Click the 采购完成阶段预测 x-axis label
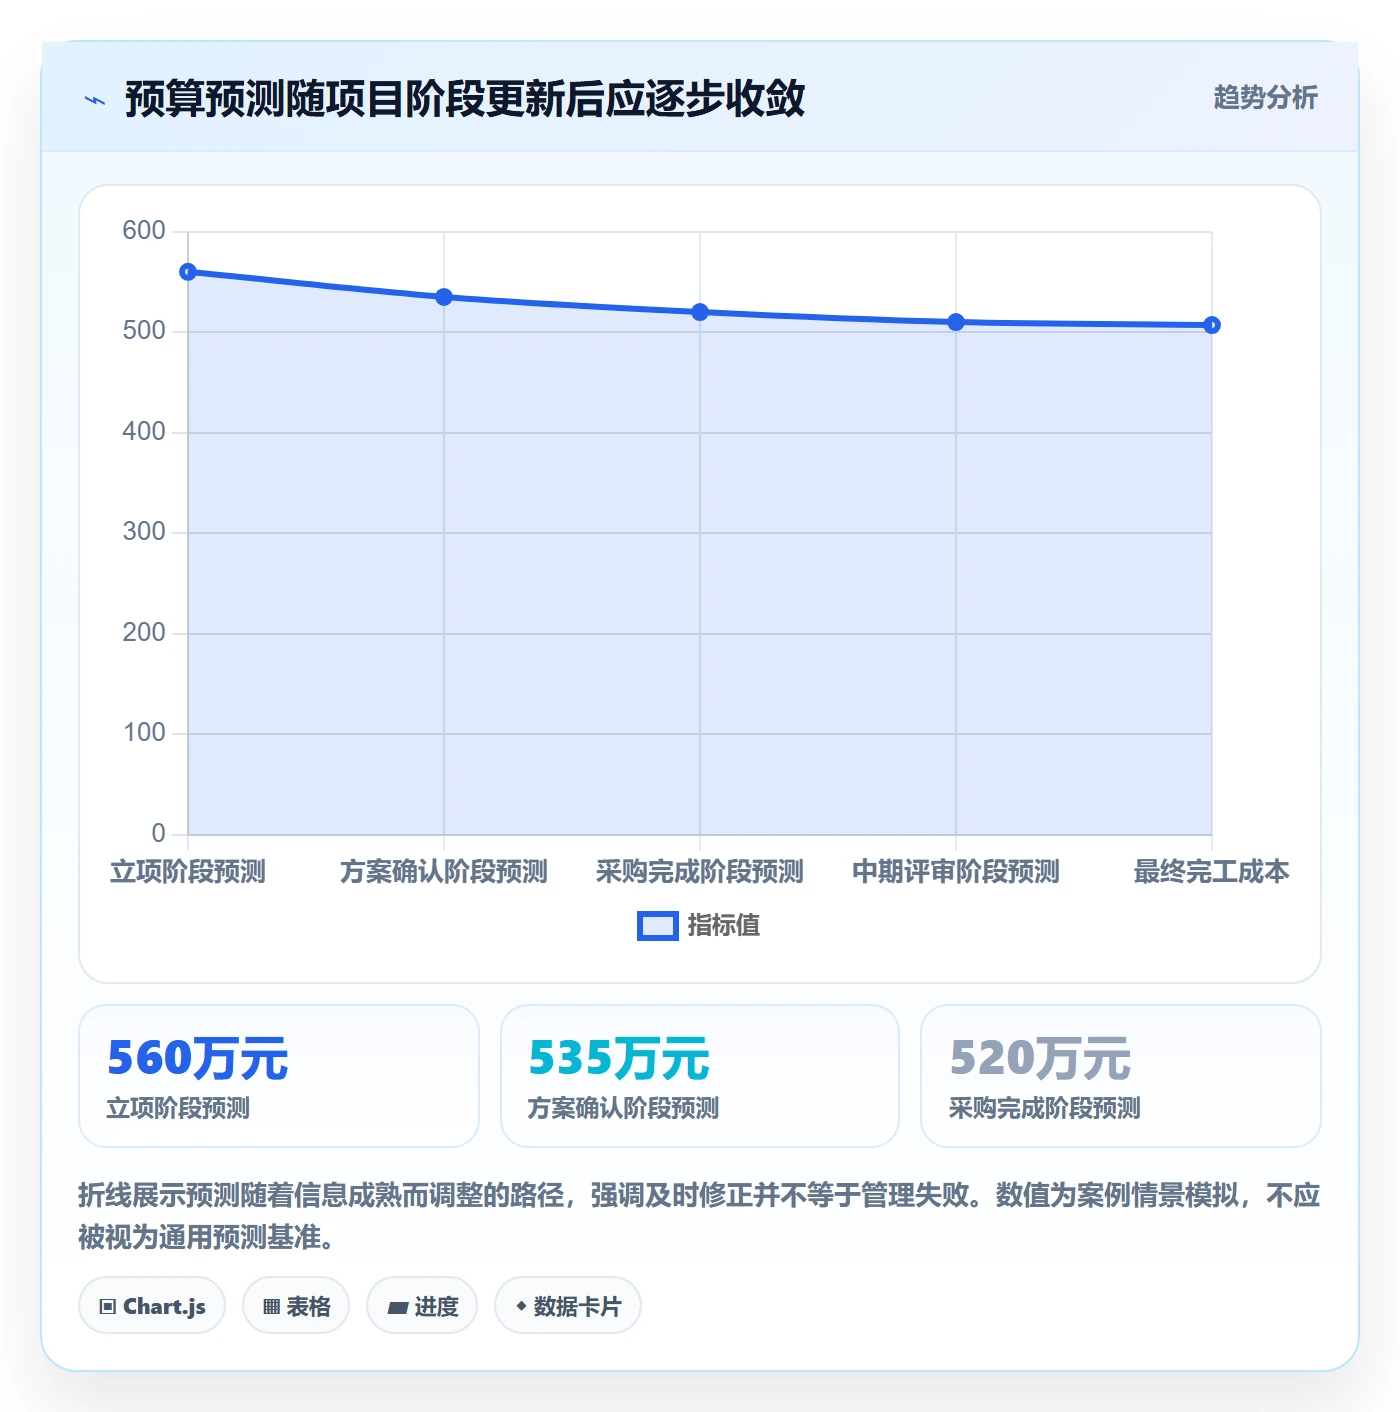This screenshot has width=1400, height=1412. (x=700, y=872)
